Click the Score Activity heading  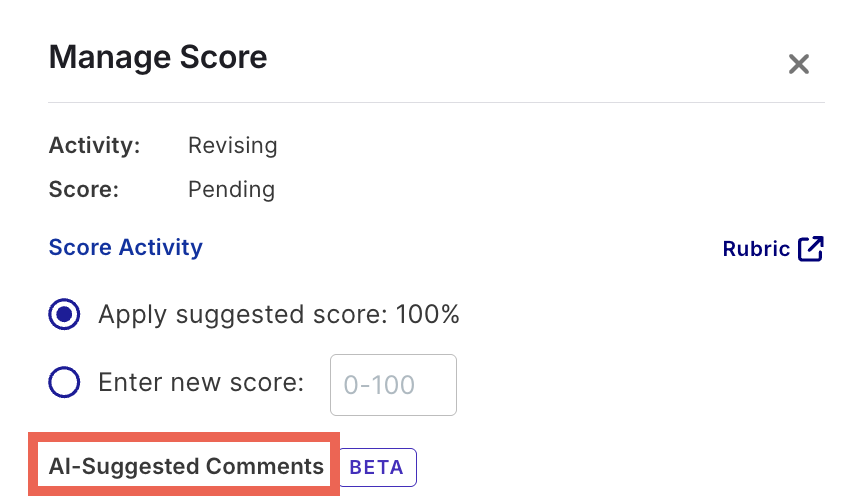tap(125, 247)
